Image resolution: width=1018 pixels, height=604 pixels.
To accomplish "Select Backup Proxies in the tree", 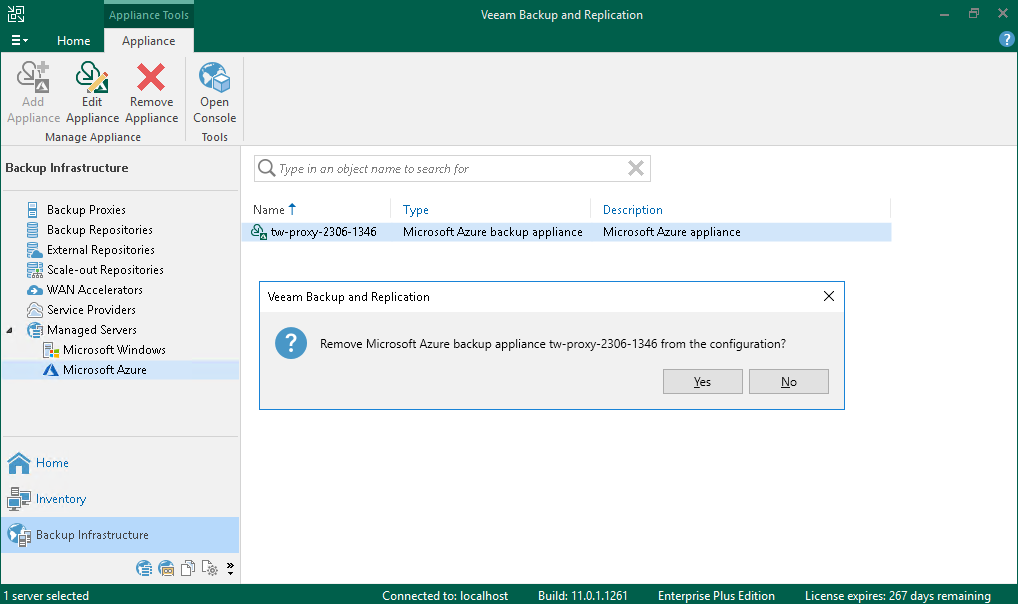I will (x=86, y=210).
